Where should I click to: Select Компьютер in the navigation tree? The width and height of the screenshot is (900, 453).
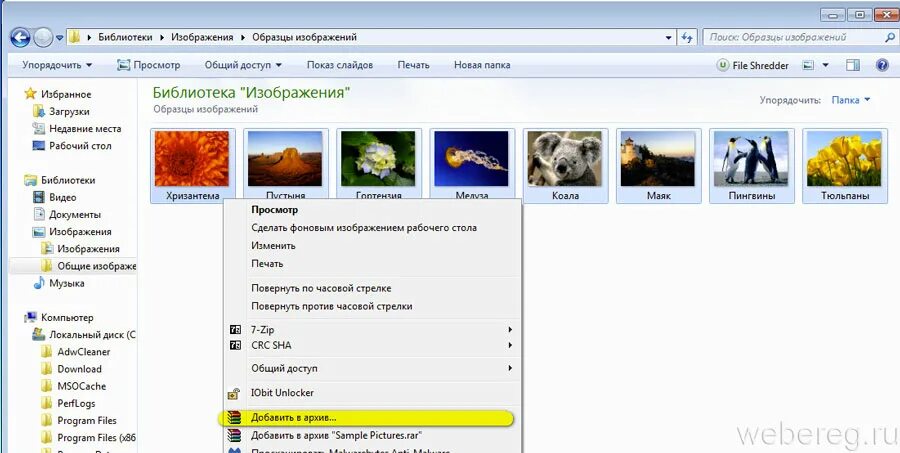click(59, 318)
